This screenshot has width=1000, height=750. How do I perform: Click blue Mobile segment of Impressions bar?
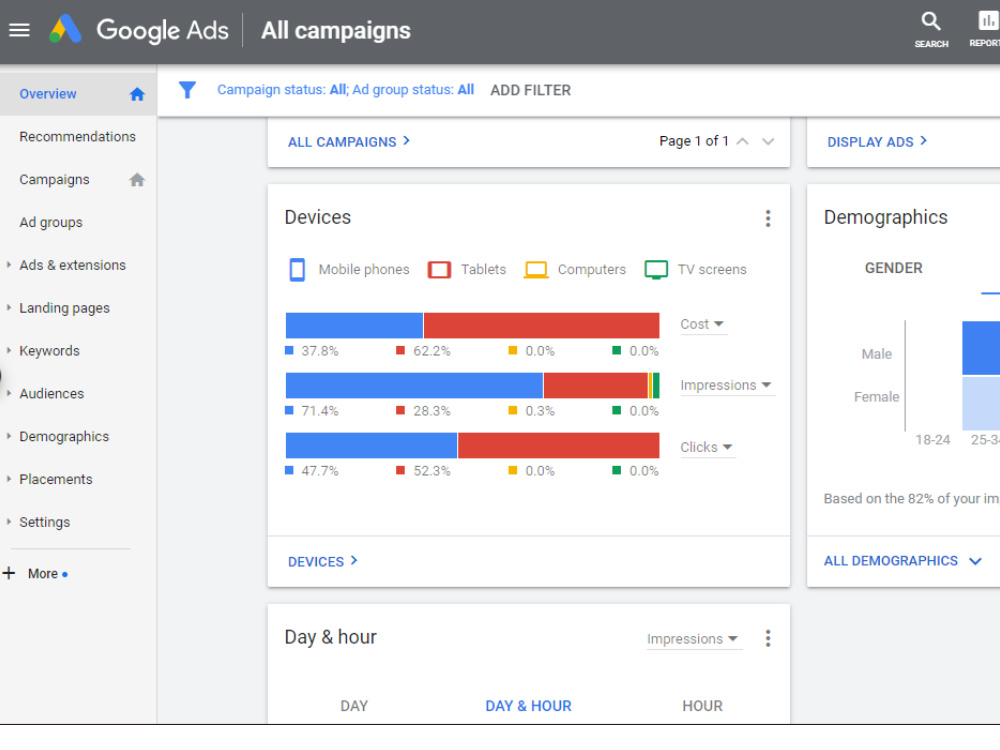pyautogui.click(x=414, y=385)
